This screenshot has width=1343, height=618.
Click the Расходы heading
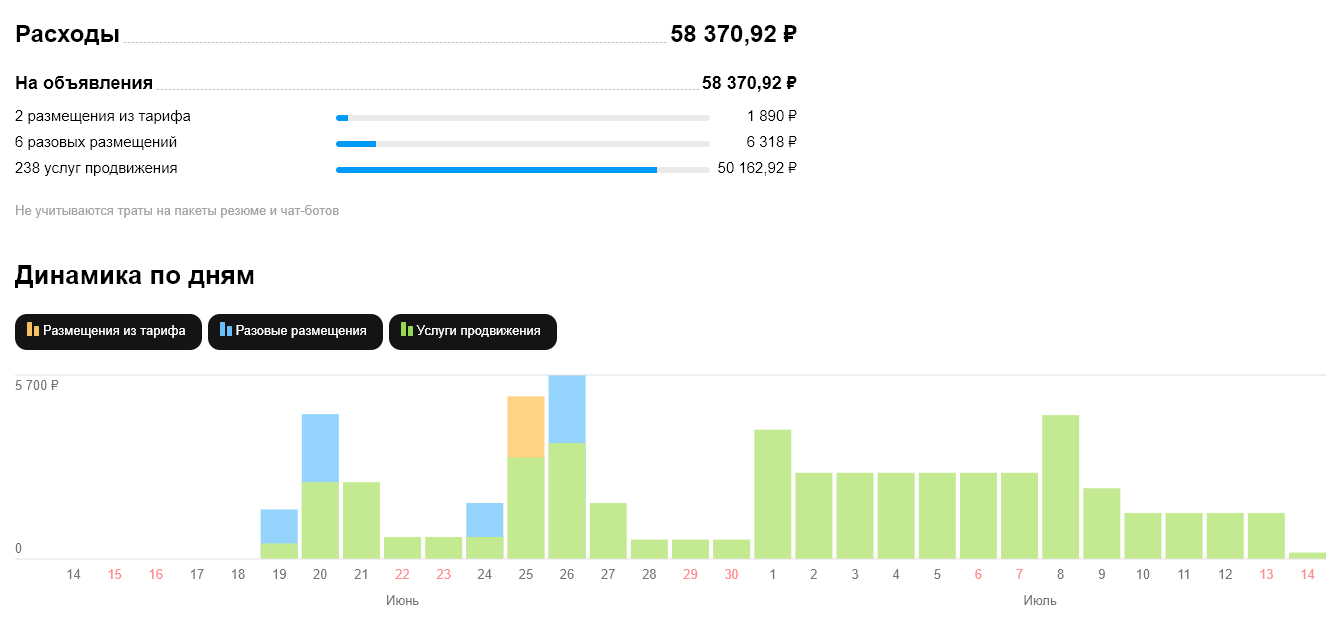point(67,34)
